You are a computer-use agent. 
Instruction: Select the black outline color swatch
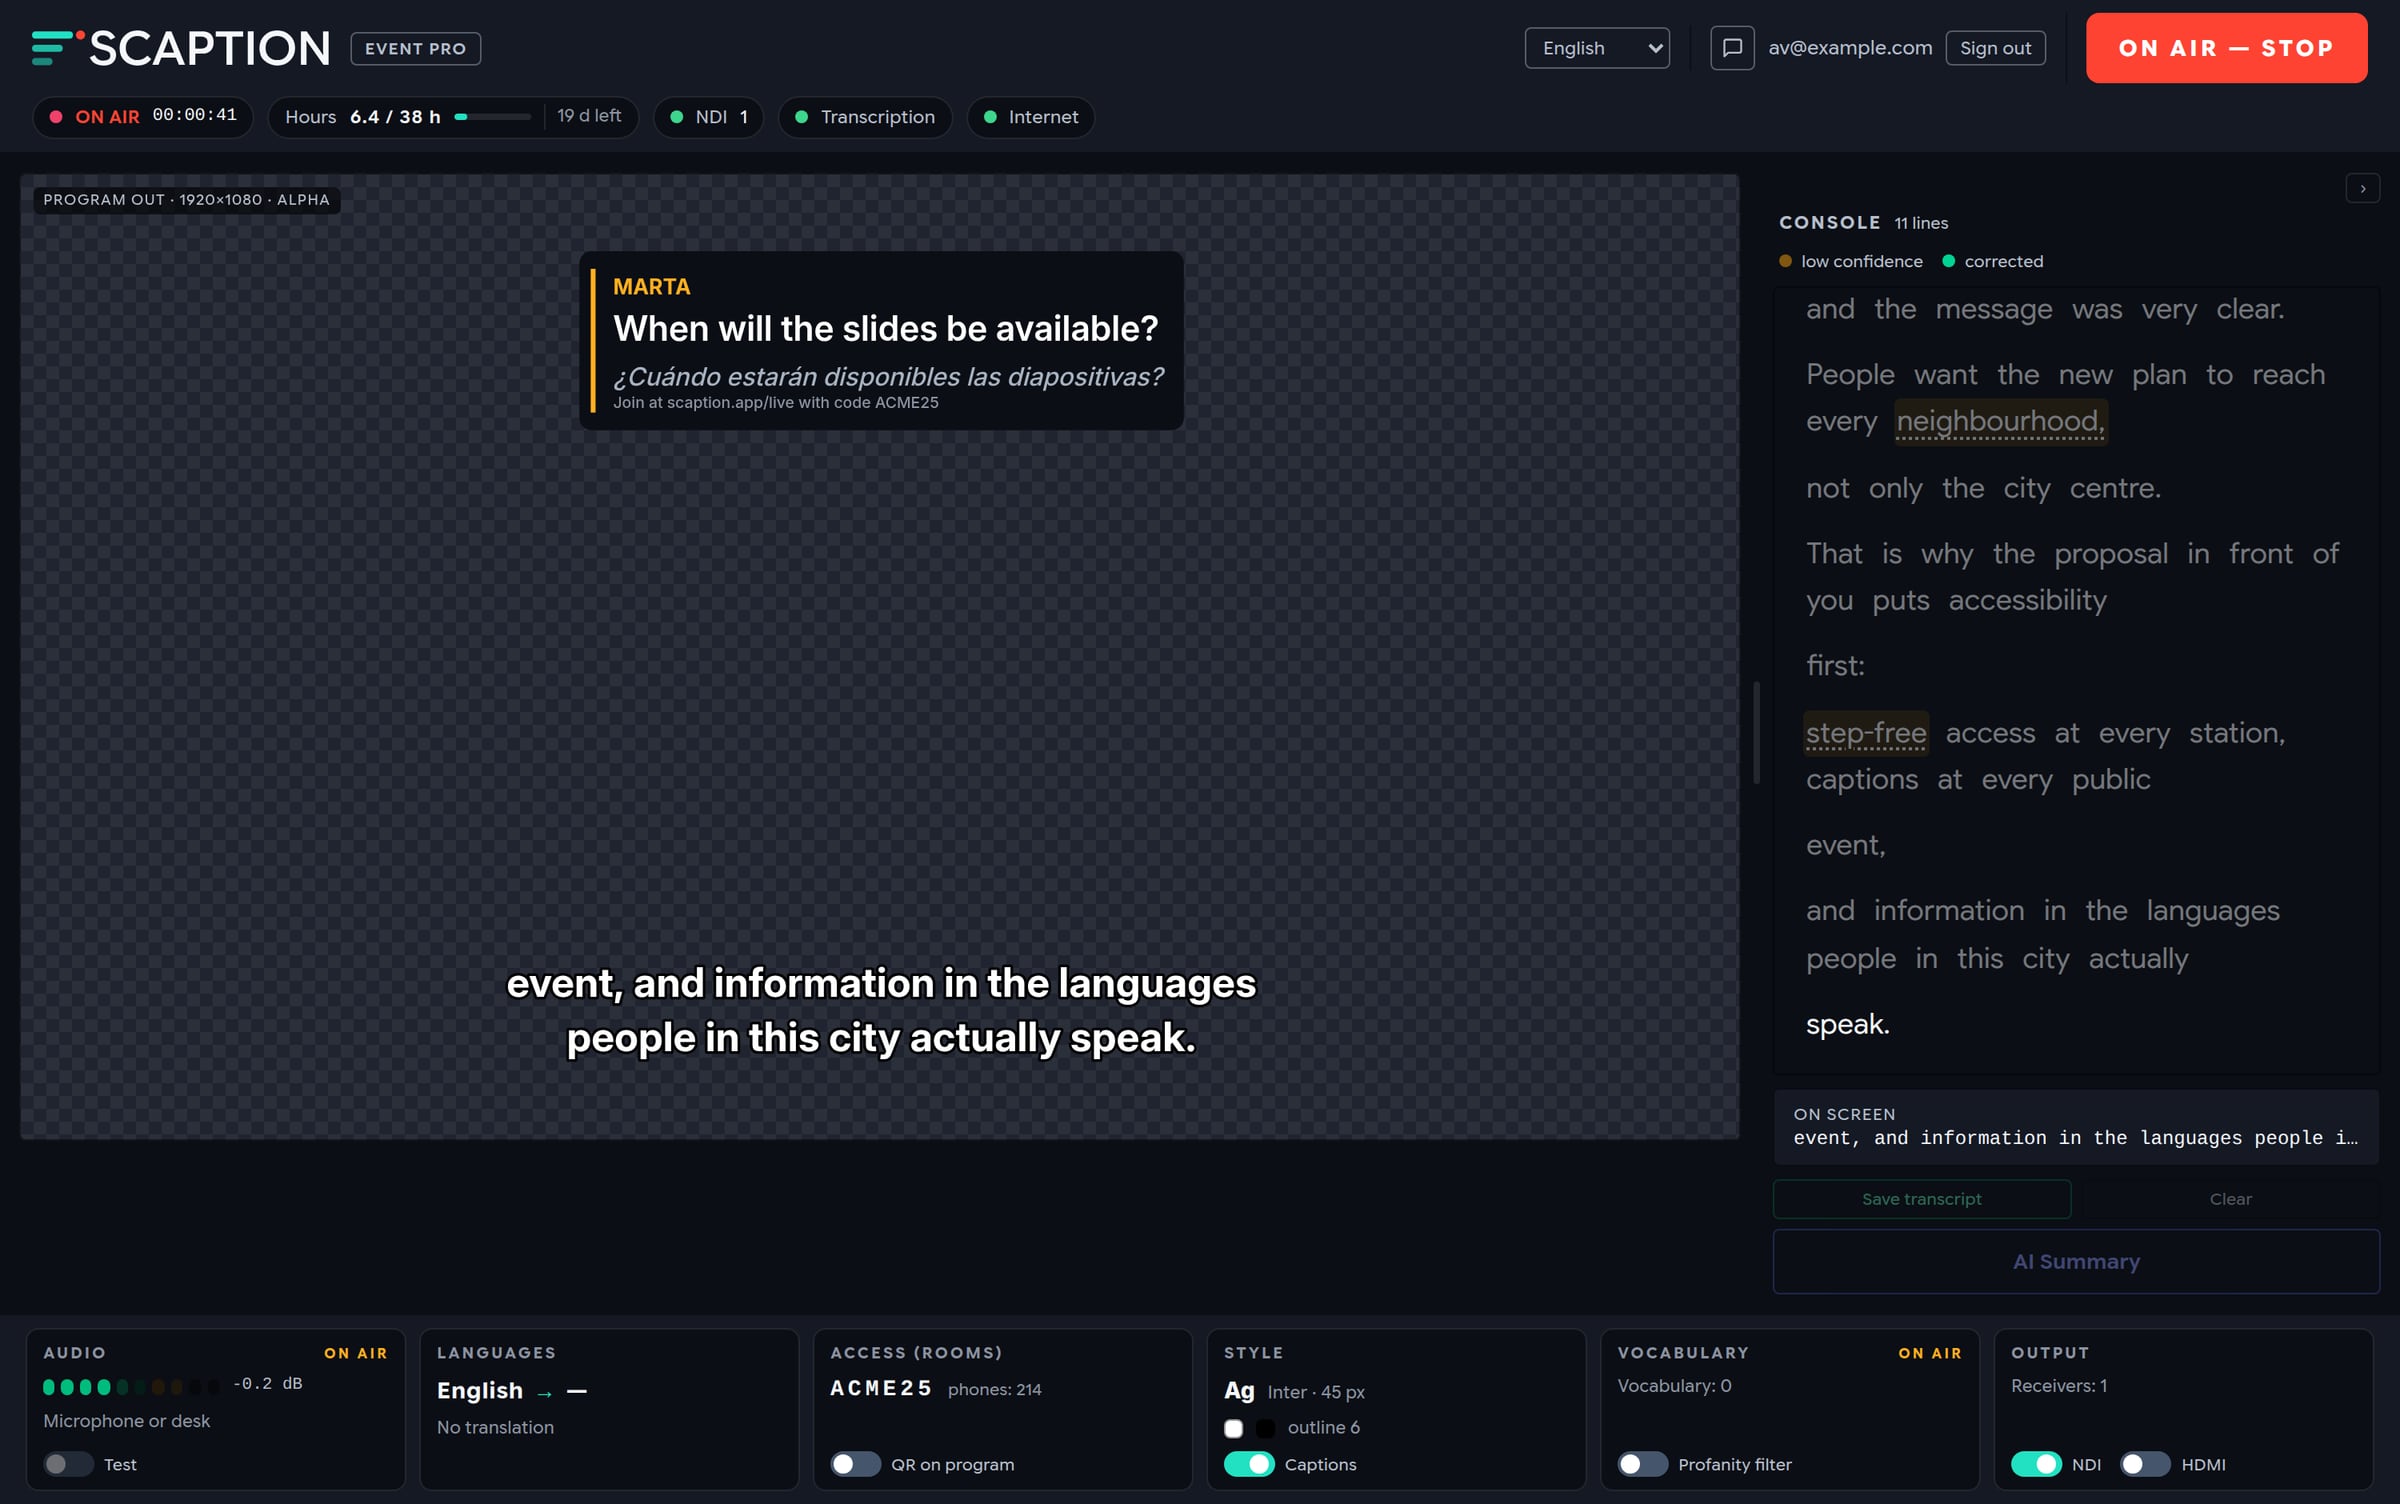coord(1265,1428)
